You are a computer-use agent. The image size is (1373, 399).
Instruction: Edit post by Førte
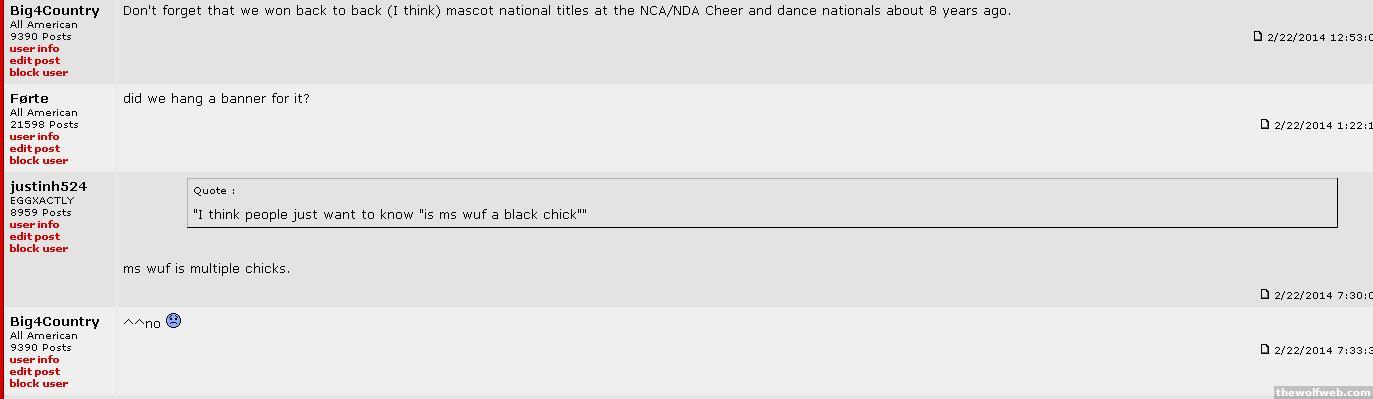tap(35, 148)
